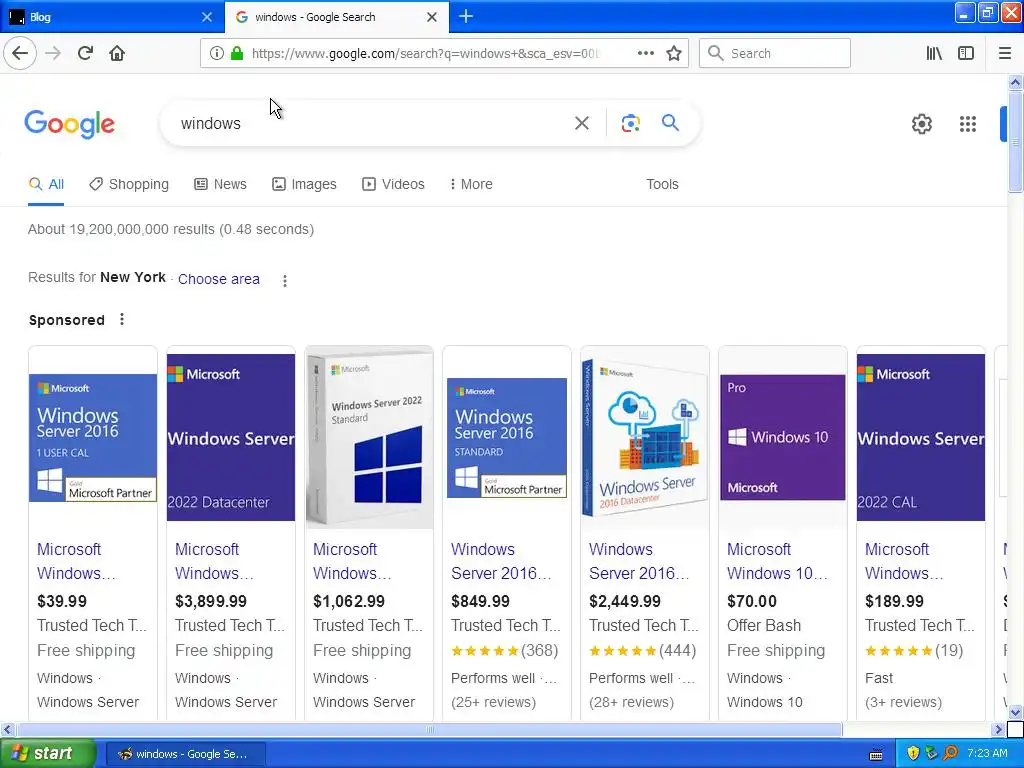Open the page actions three-dot menu
1024x768 pixels.
click(x=645, y=54)
